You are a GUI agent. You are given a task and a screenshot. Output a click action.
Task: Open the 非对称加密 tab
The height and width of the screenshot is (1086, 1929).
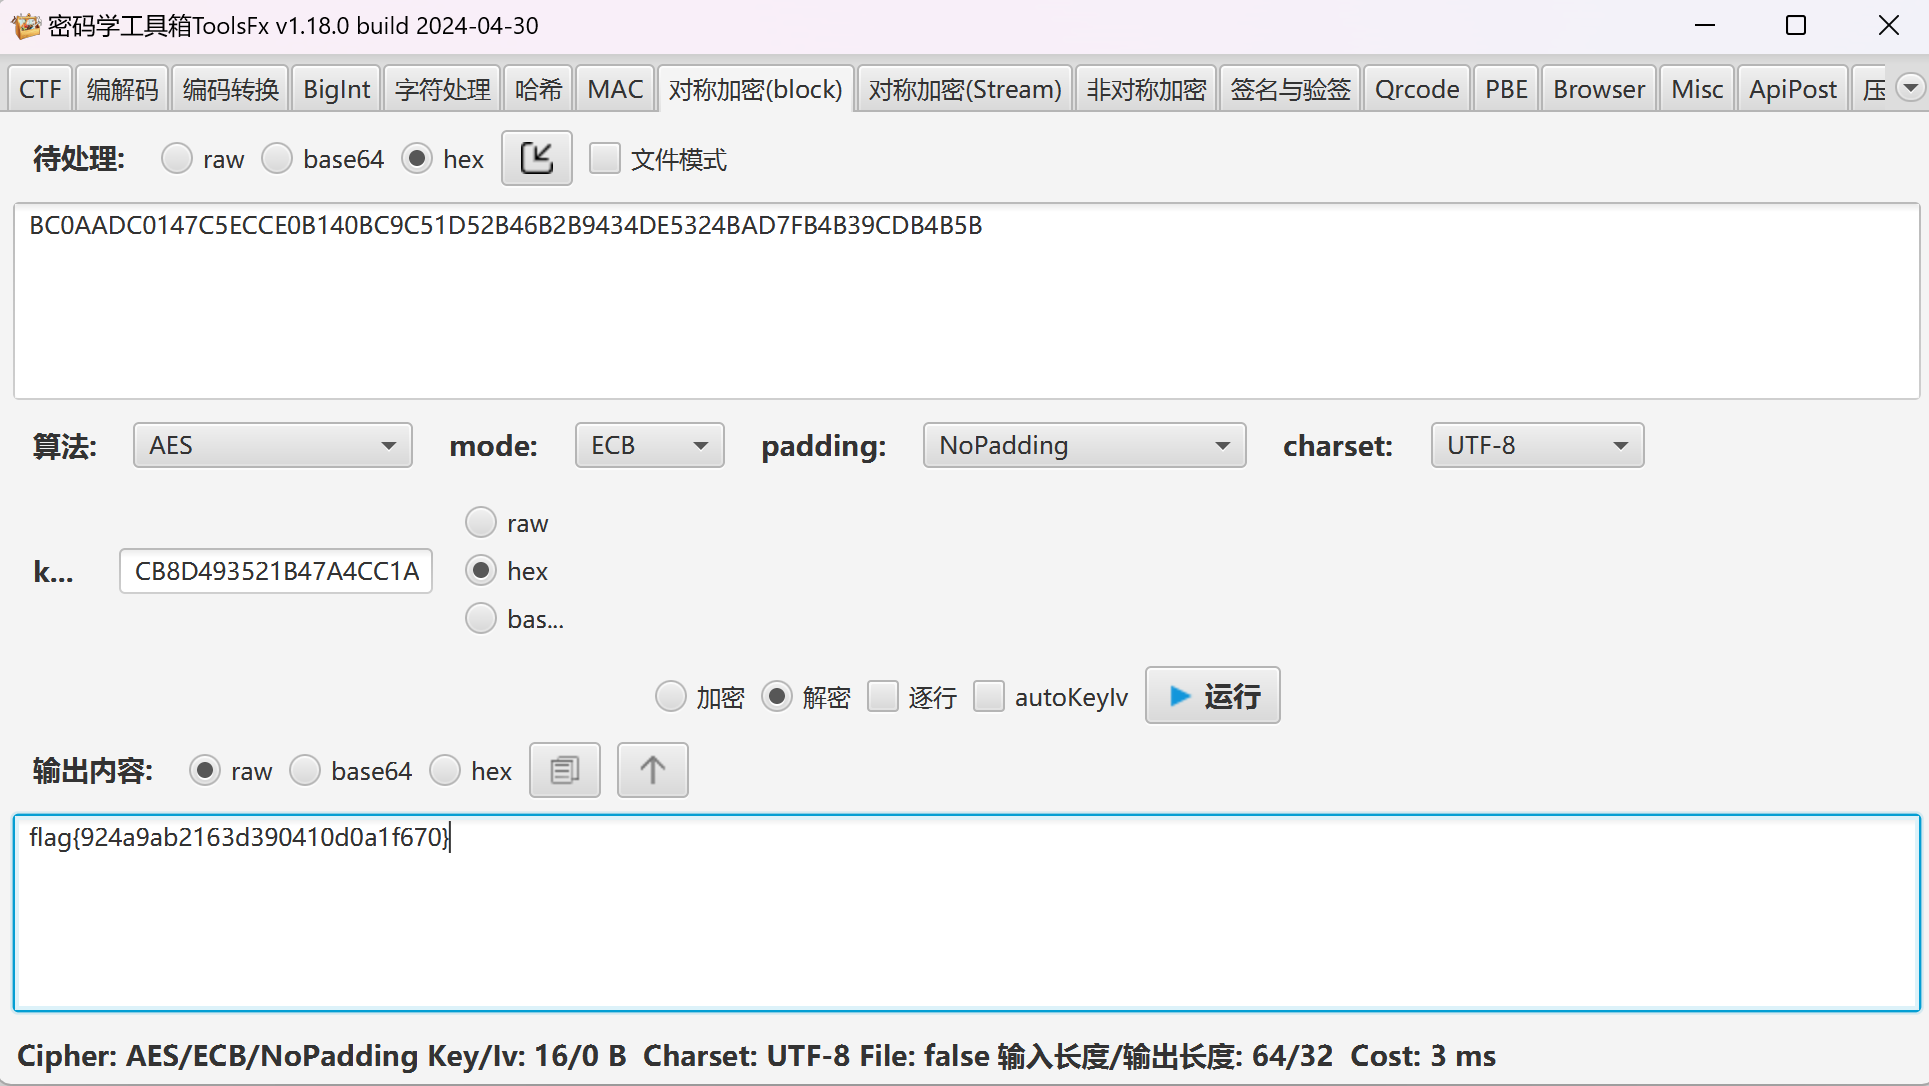tap(1146, 90)
